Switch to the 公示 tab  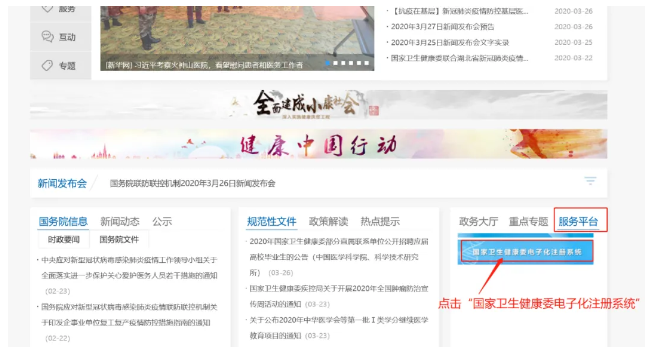click(x=162, y=221)
